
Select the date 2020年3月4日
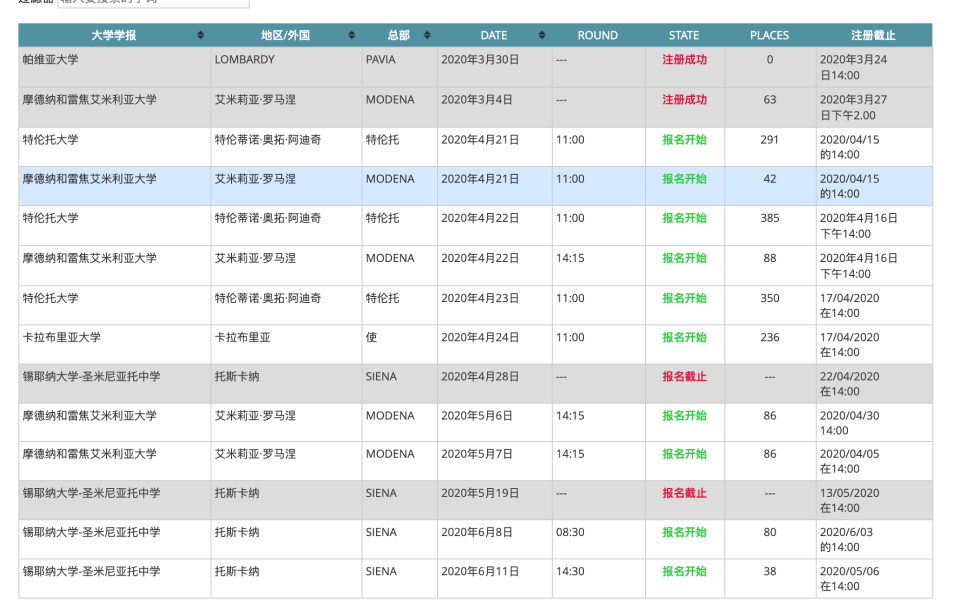(x=476, y=99)
